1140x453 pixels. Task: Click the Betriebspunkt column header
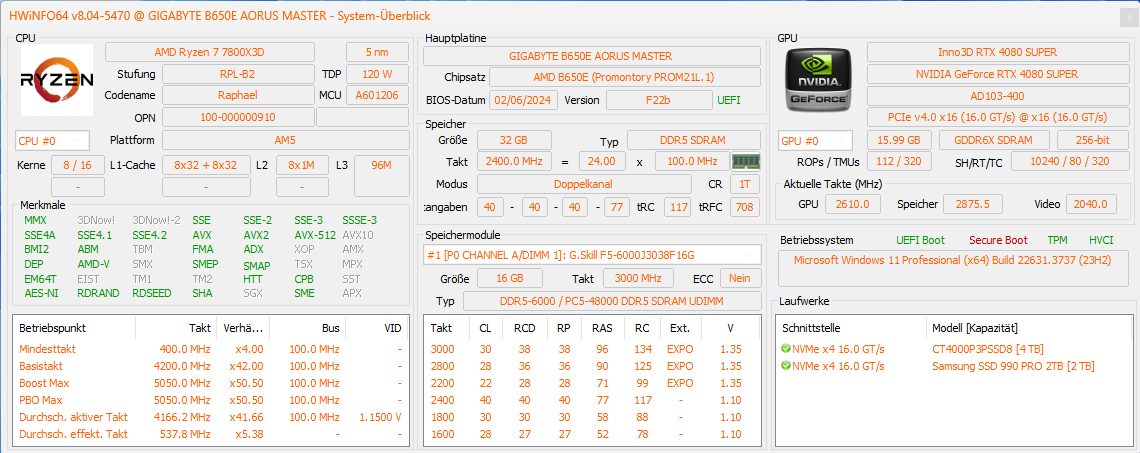[x=74, y=328]
